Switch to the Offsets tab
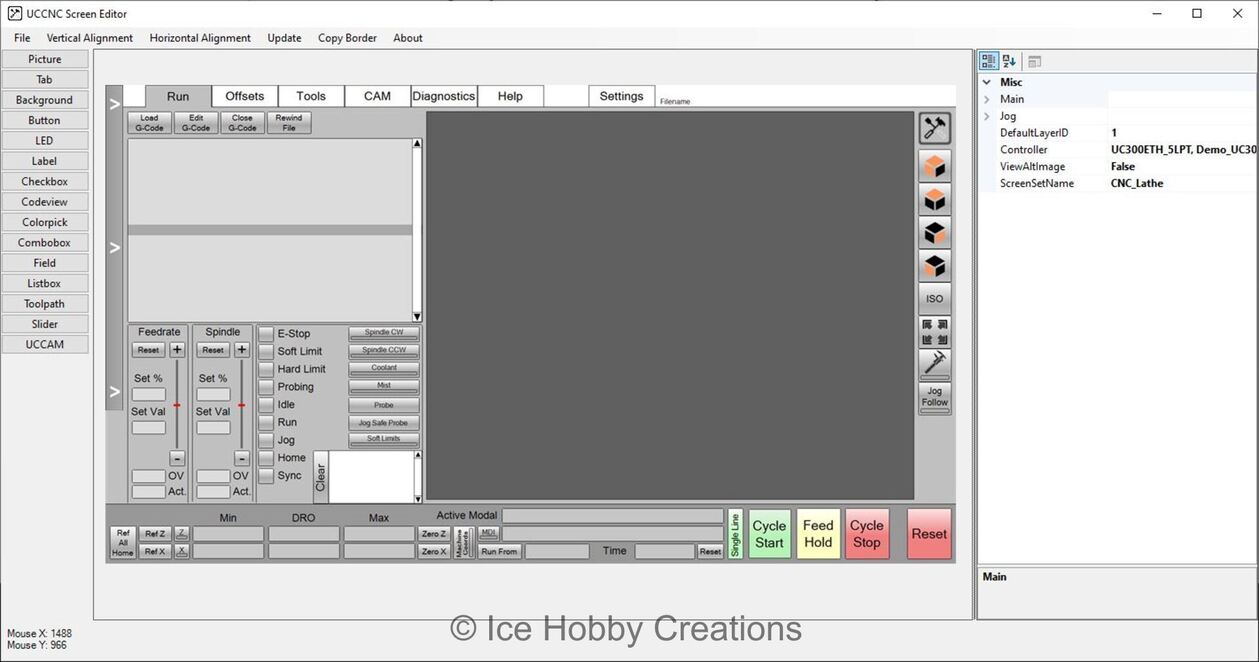The image size is (1259, 662). tap(245, 96)
